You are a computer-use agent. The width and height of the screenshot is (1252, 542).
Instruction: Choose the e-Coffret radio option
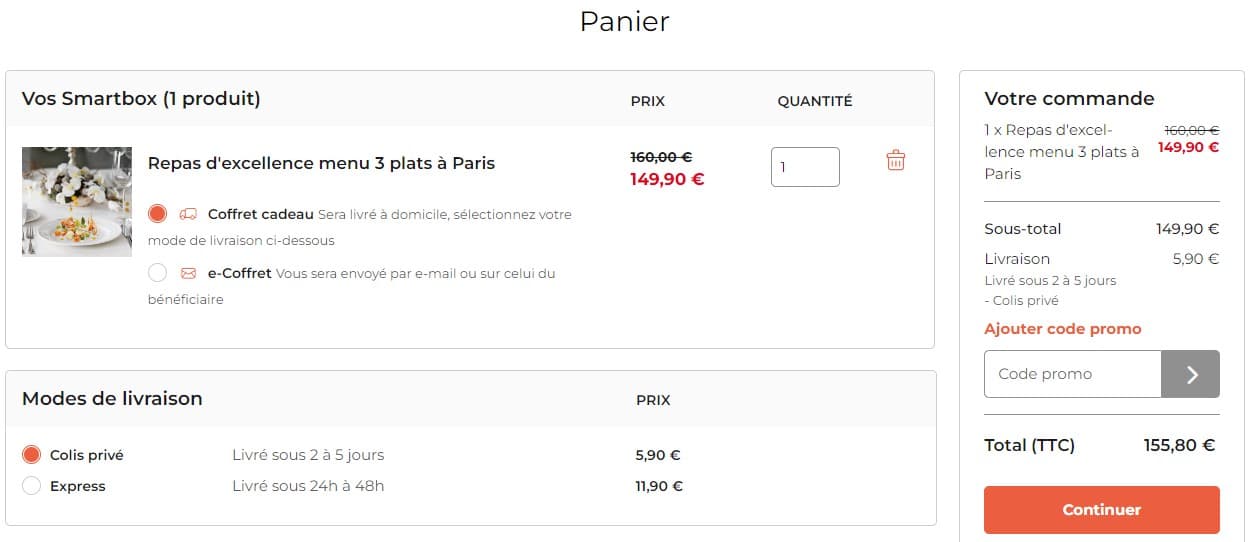coord(157,273)
